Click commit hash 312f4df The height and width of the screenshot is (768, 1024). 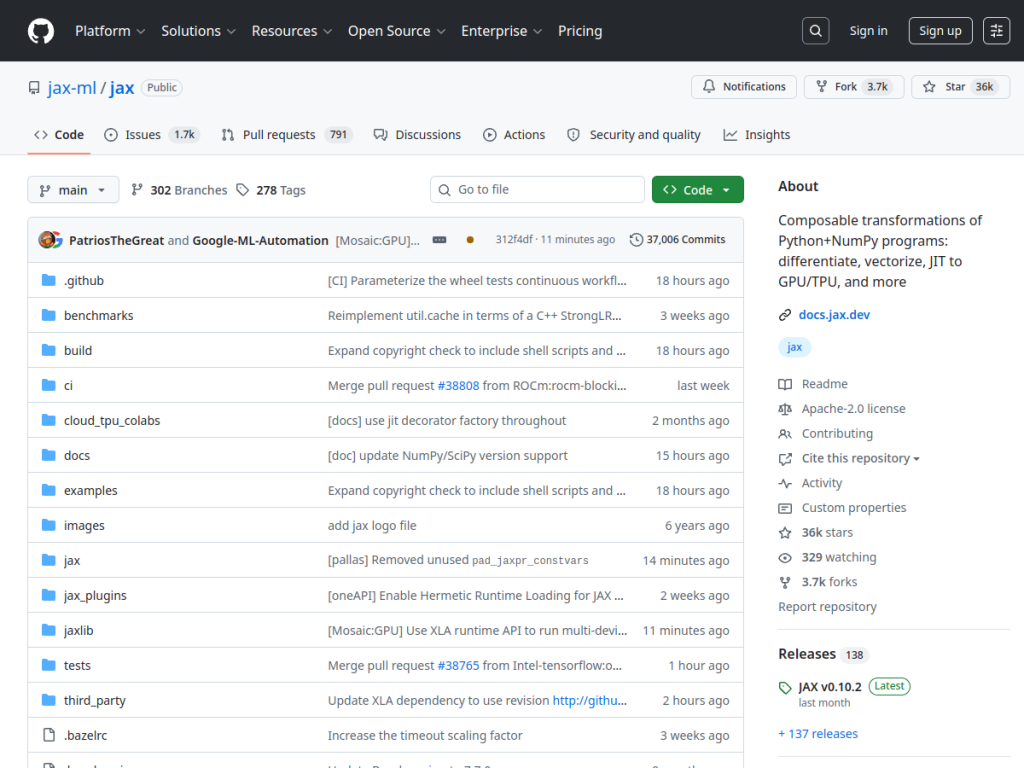[x=514, y=240]
